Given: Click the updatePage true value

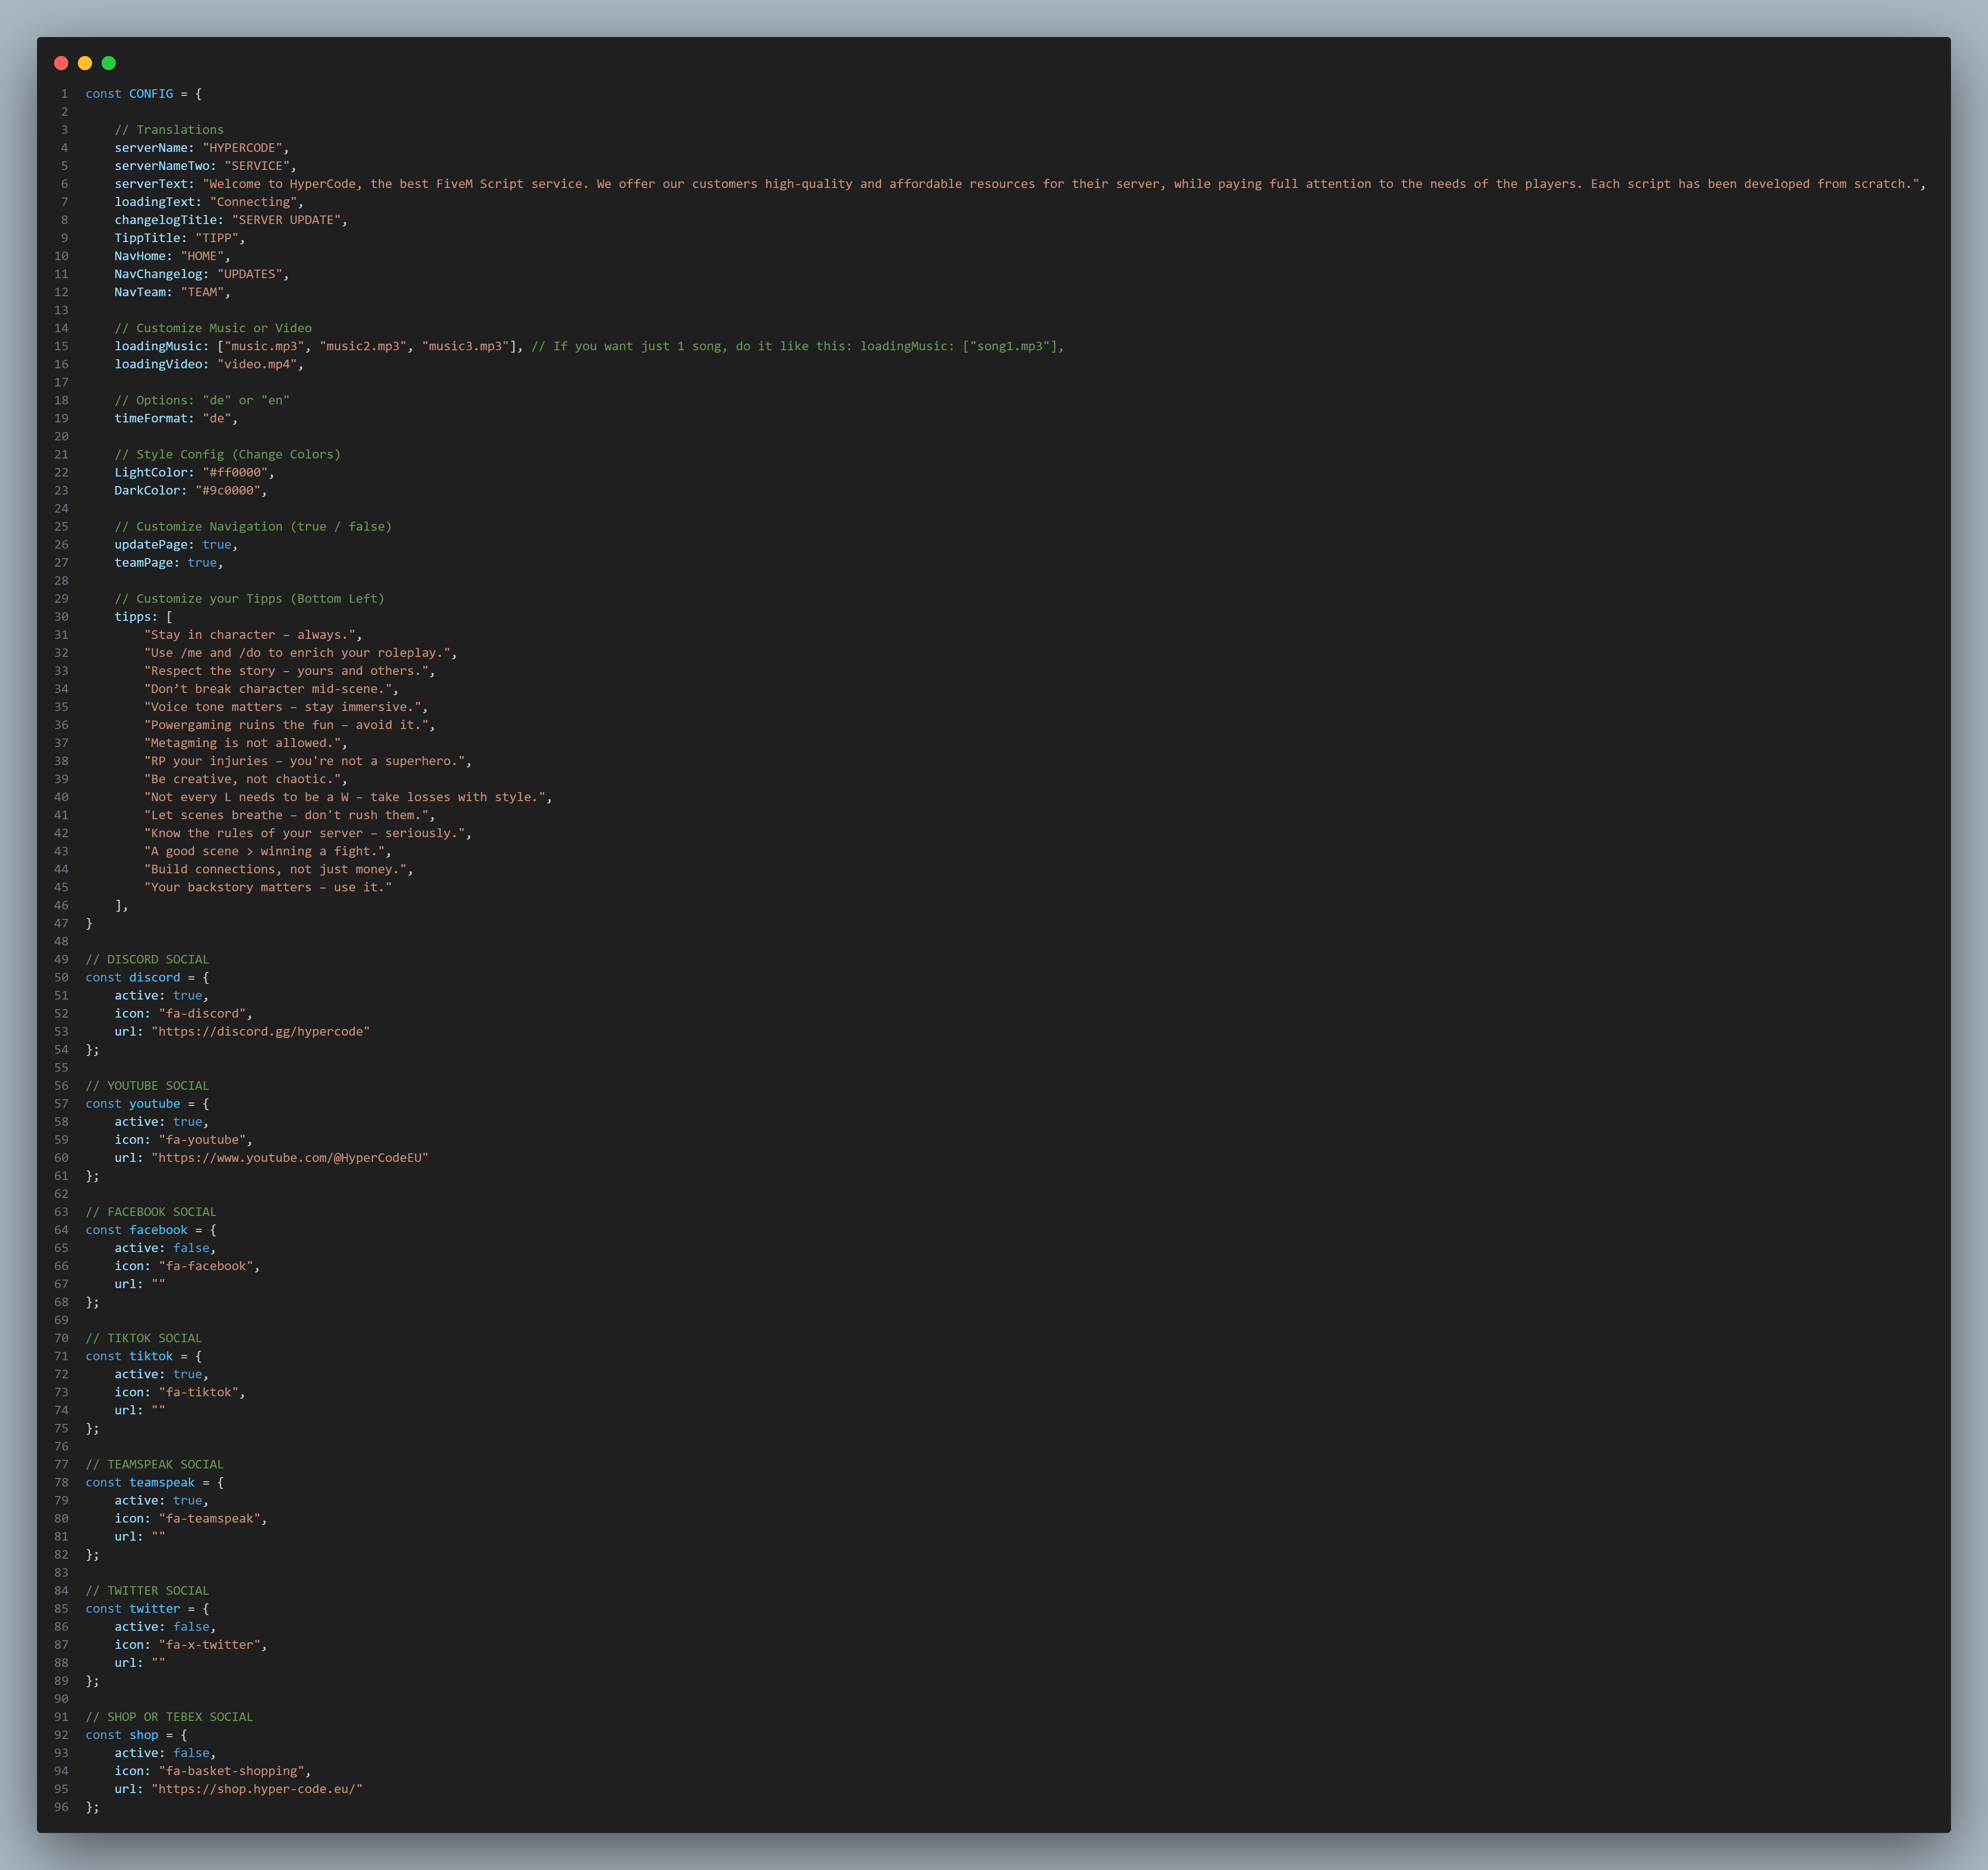Looking at the screenshot, I should [x=216, y=545].
